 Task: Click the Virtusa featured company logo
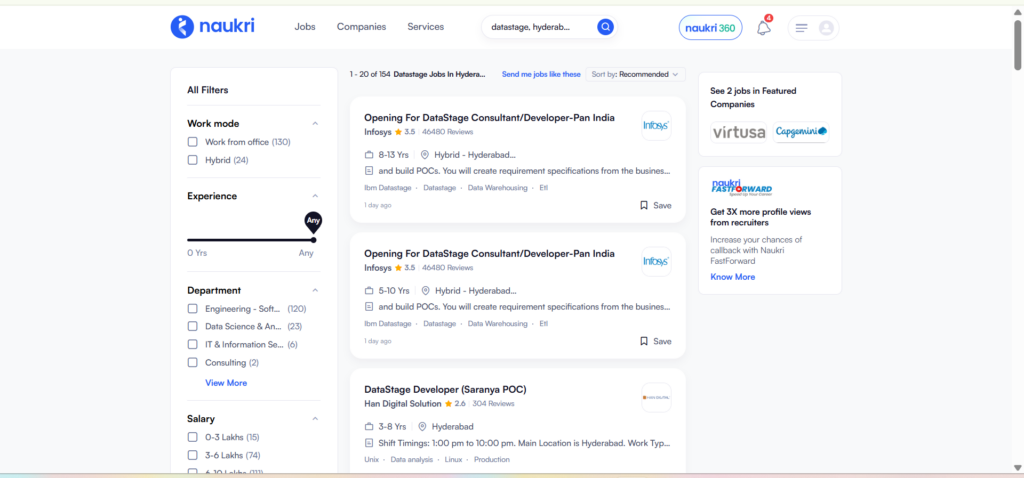coord(739,133)
